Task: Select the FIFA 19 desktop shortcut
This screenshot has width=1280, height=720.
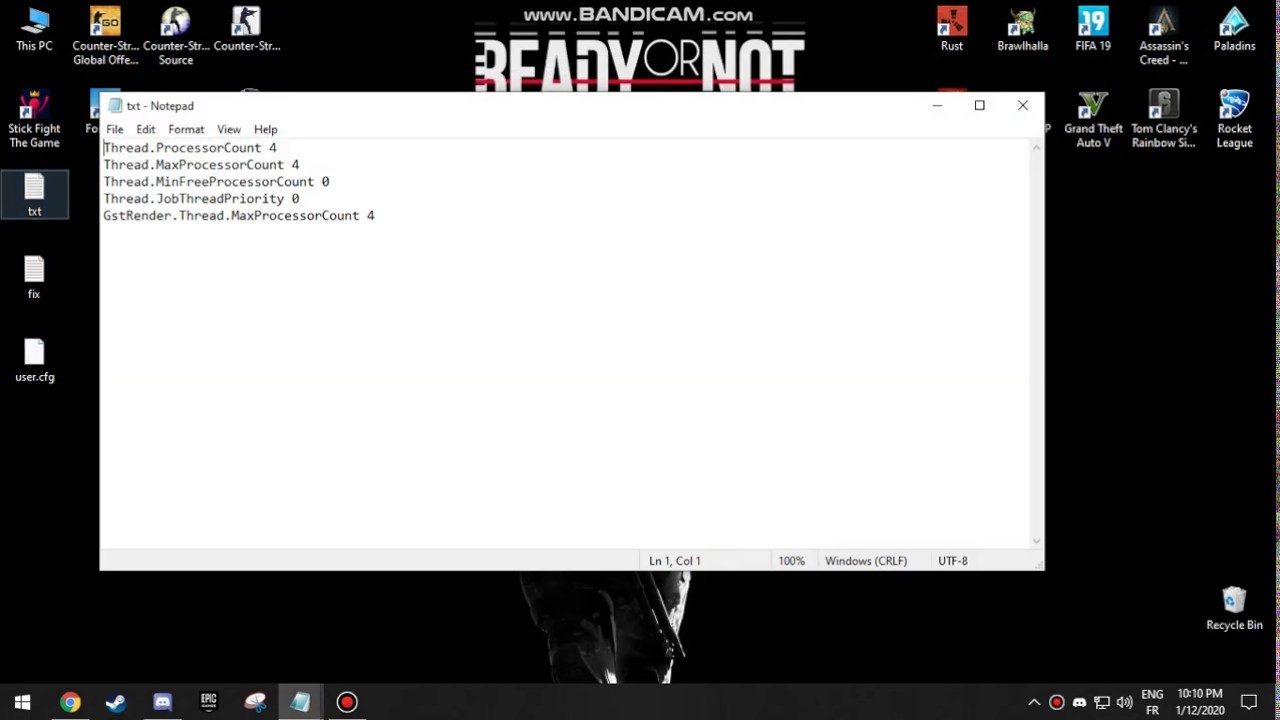Action: click(1093, 30)
